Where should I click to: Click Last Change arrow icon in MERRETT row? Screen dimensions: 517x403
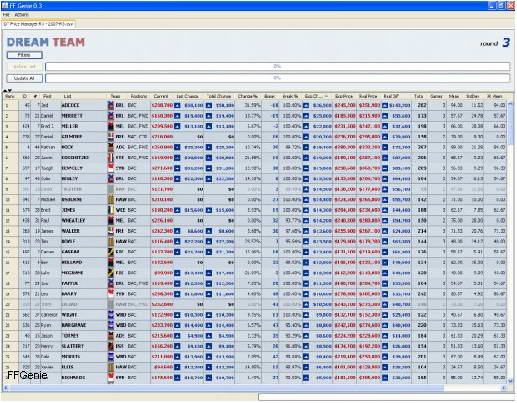click(177, 116)
